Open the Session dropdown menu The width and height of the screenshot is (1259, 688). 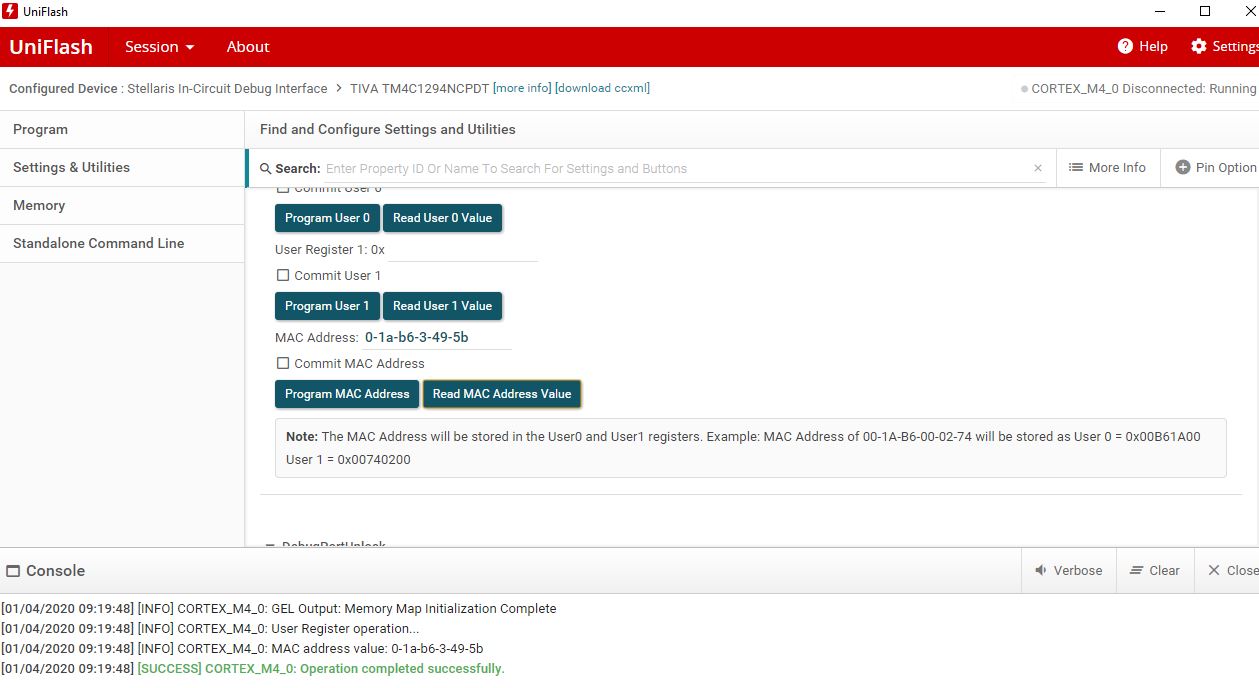(x=160, y=46)
